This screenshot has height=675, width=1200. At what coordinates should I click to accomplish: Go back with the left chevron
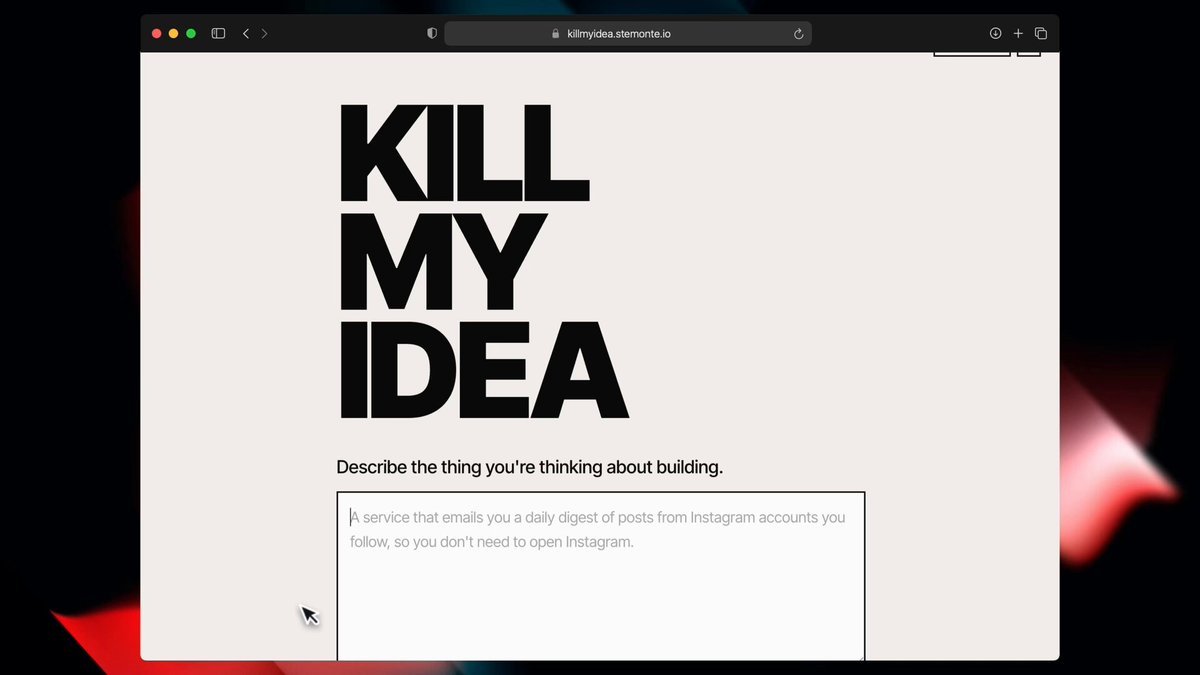point(246,33)
